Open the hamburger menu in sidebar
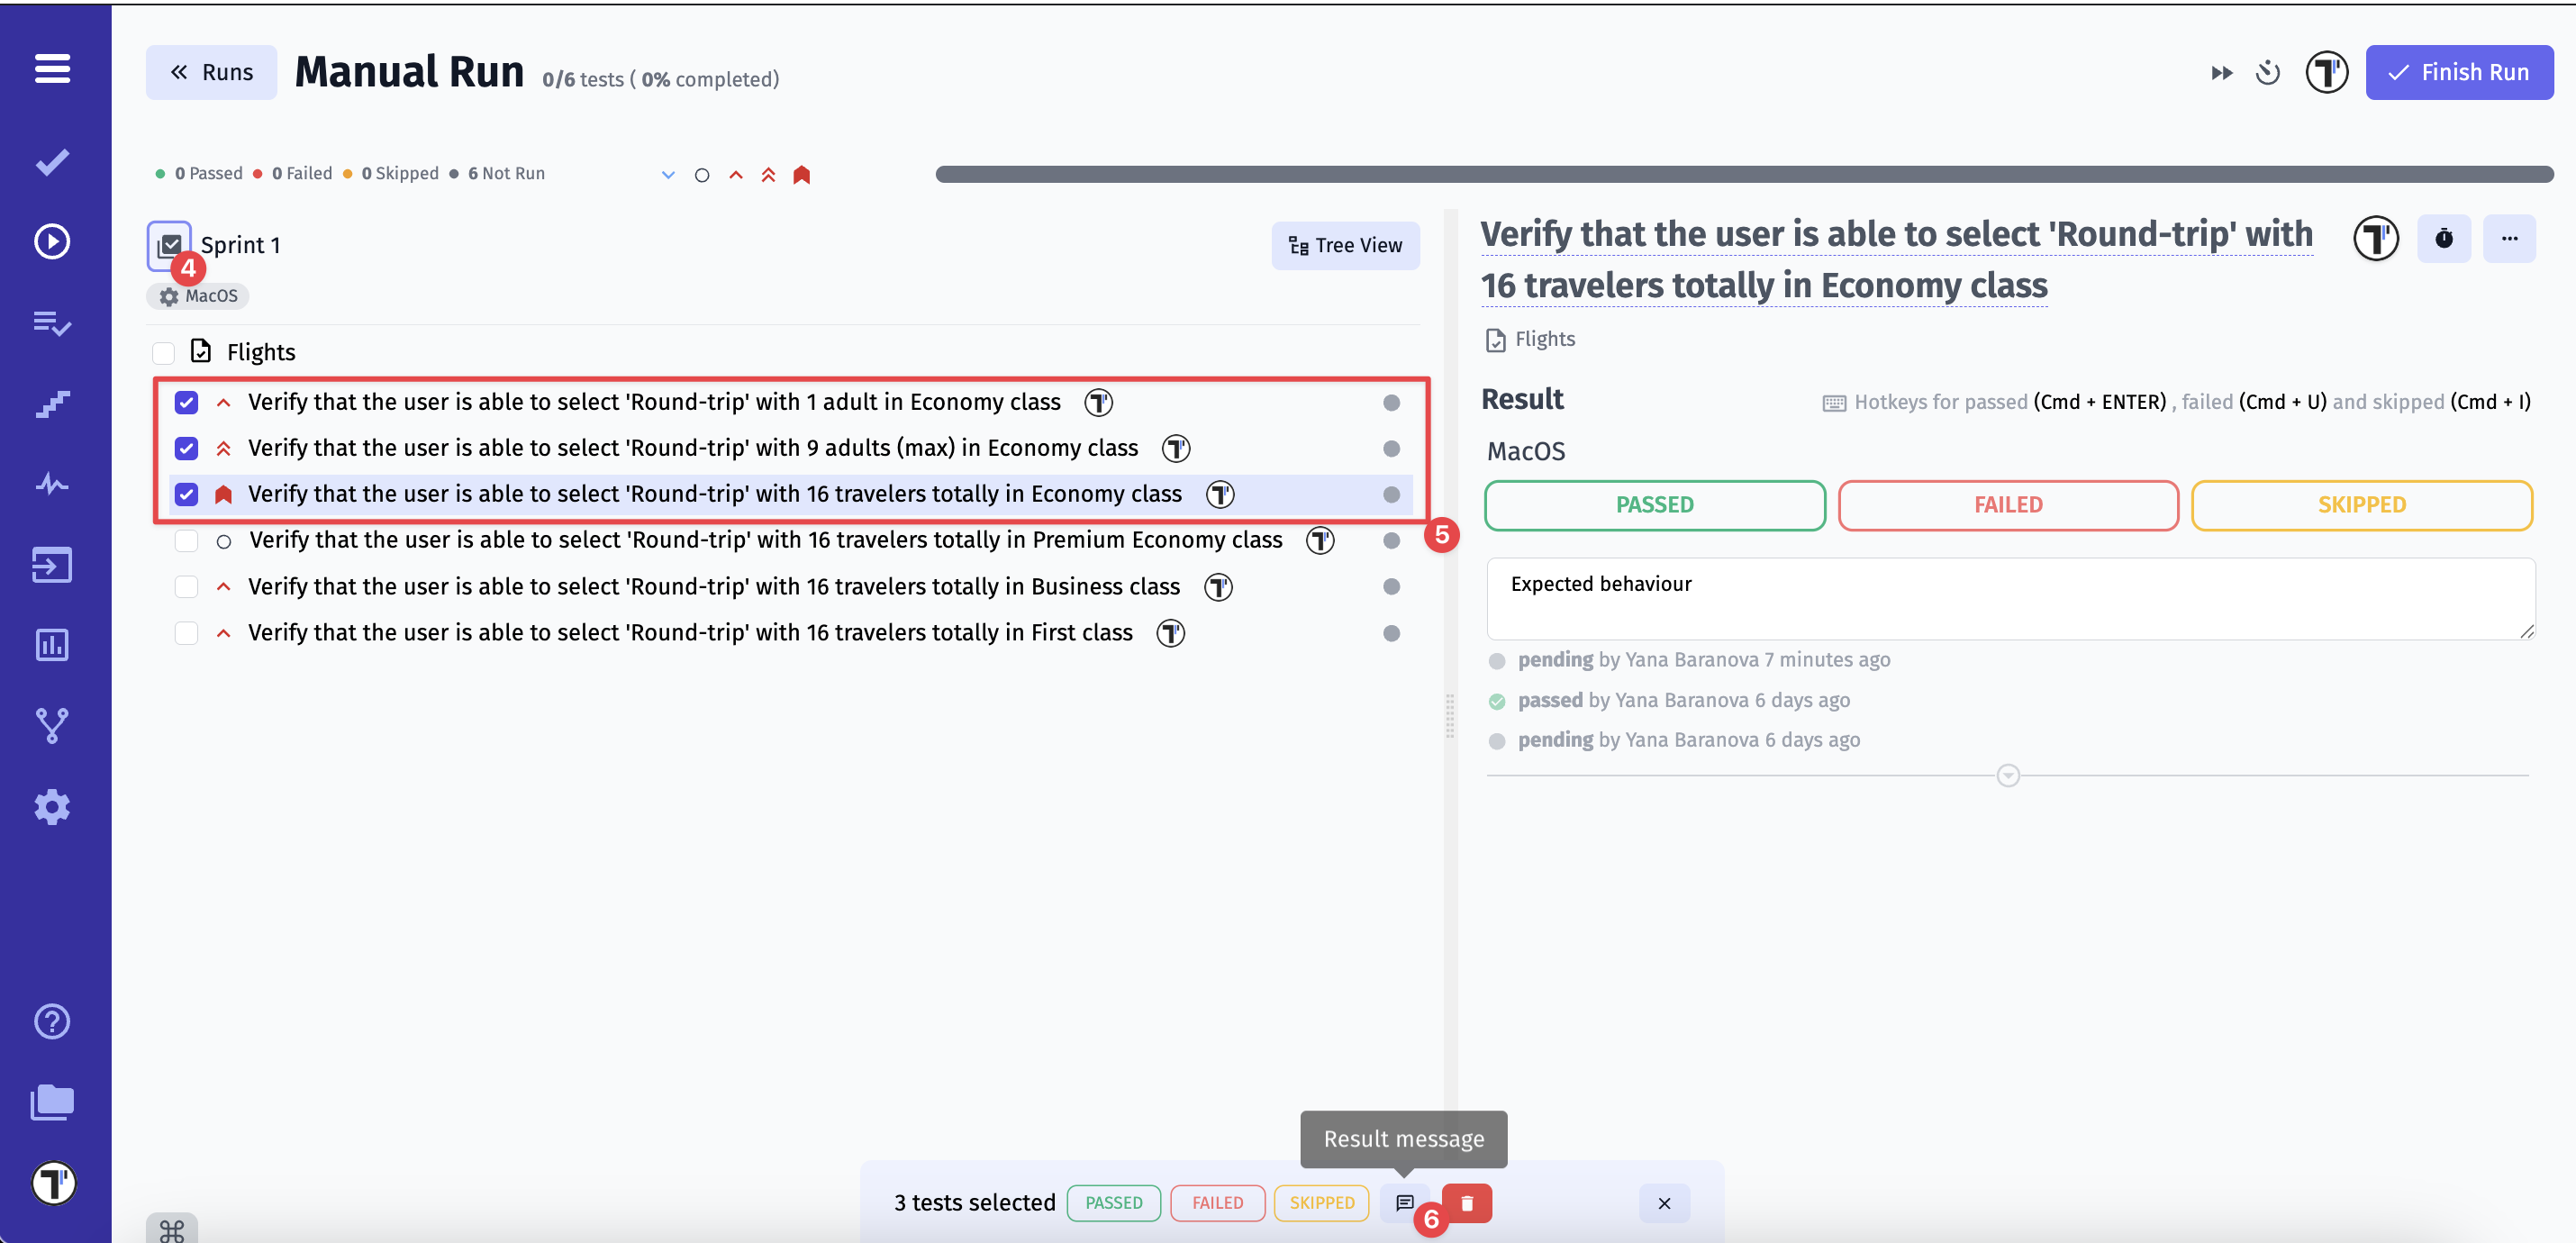This screenshot has height=1243, width=2576. point(52,69)
